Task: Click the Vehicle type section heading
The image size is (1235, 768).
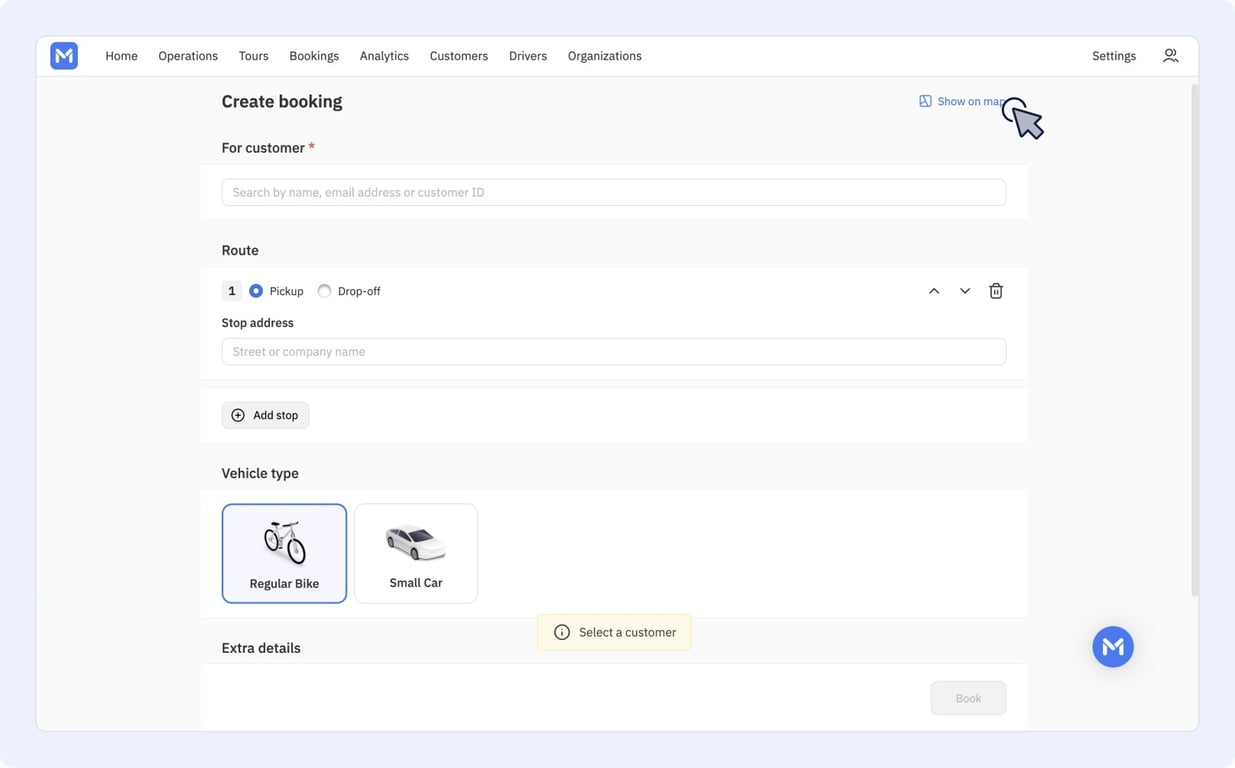Action: click(260, 473)
